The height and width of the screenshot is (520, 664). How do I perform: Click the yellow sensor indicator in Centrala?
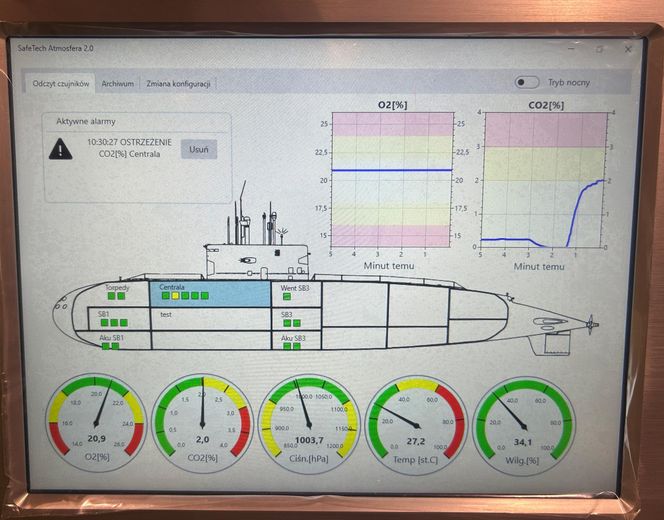click(174, 296)
